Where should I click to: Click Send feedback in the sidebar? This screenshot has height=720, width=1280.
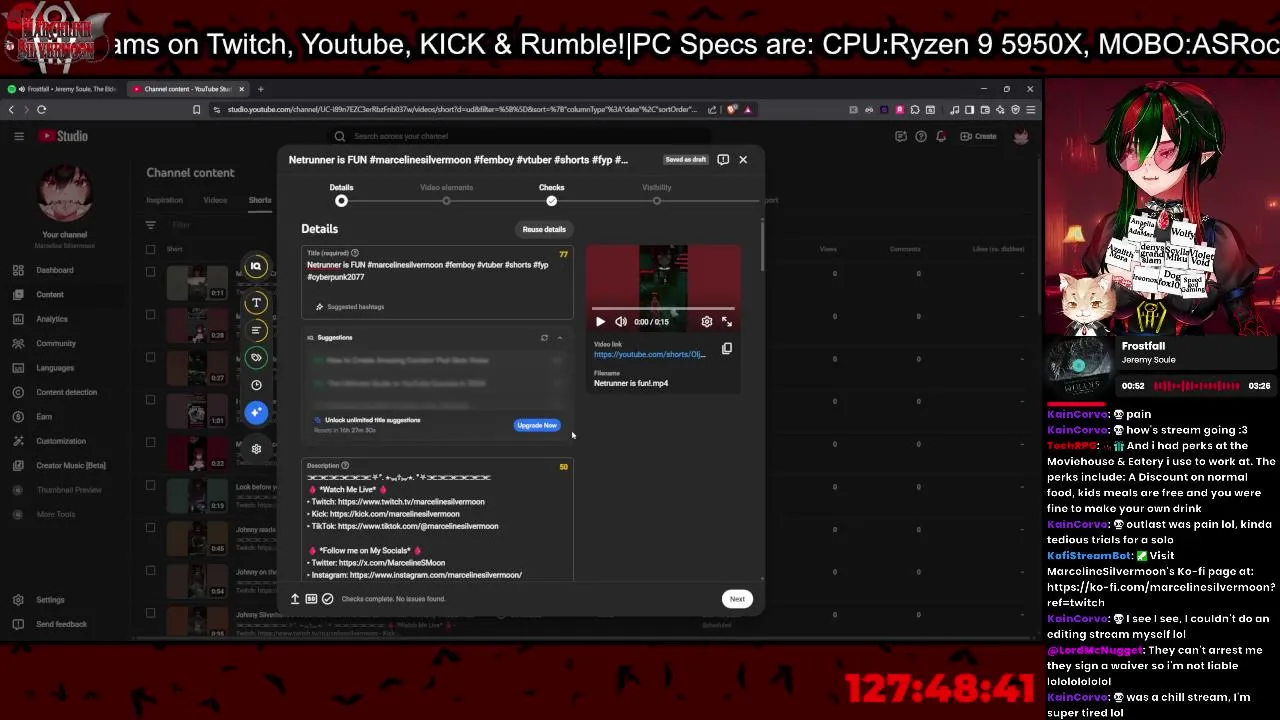61,624
